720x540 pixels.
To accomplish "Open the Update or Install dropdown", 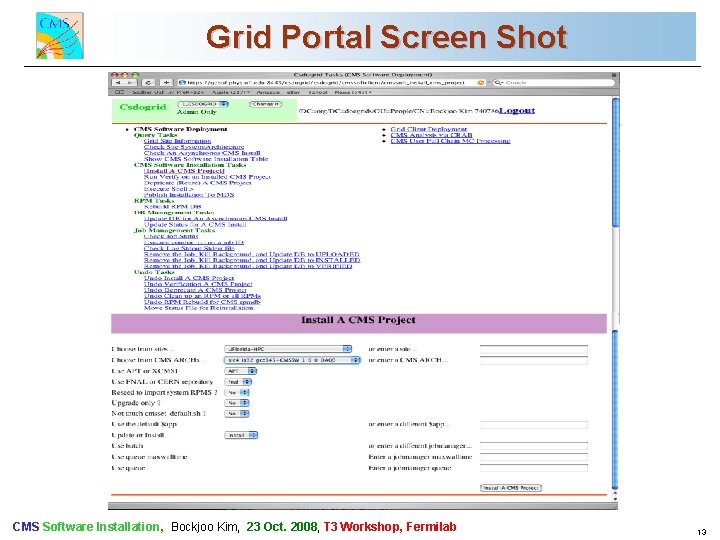I will click(241, 435).
